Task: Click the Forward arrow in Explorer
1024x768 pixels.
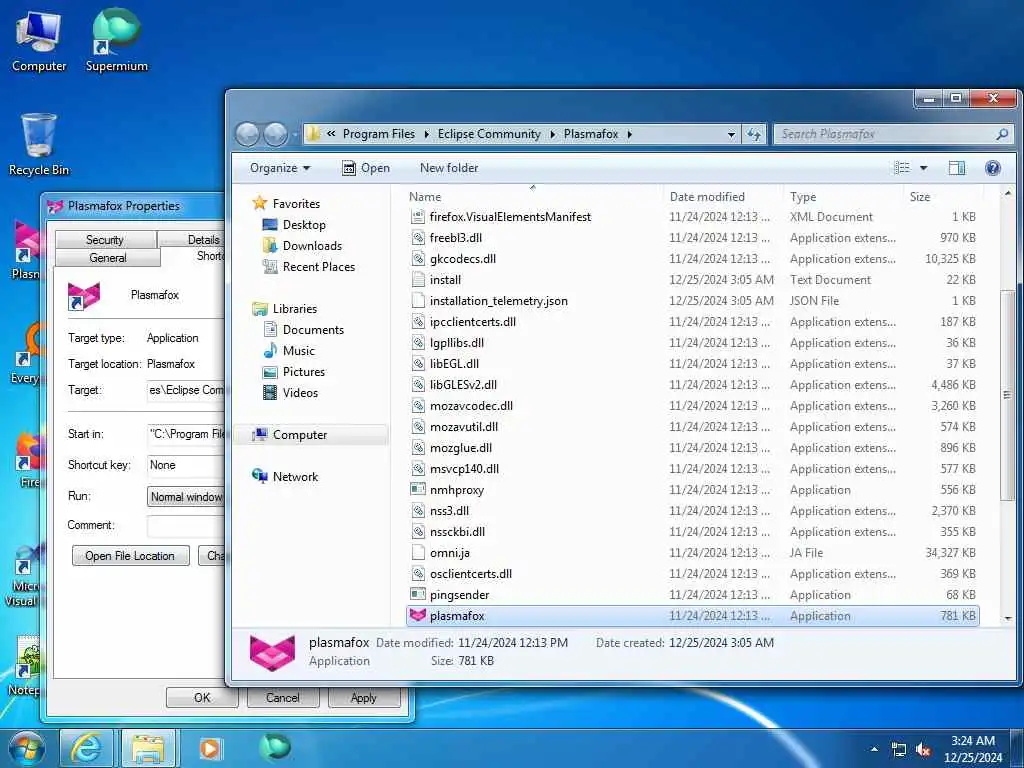Action: (x=275, y=134)
